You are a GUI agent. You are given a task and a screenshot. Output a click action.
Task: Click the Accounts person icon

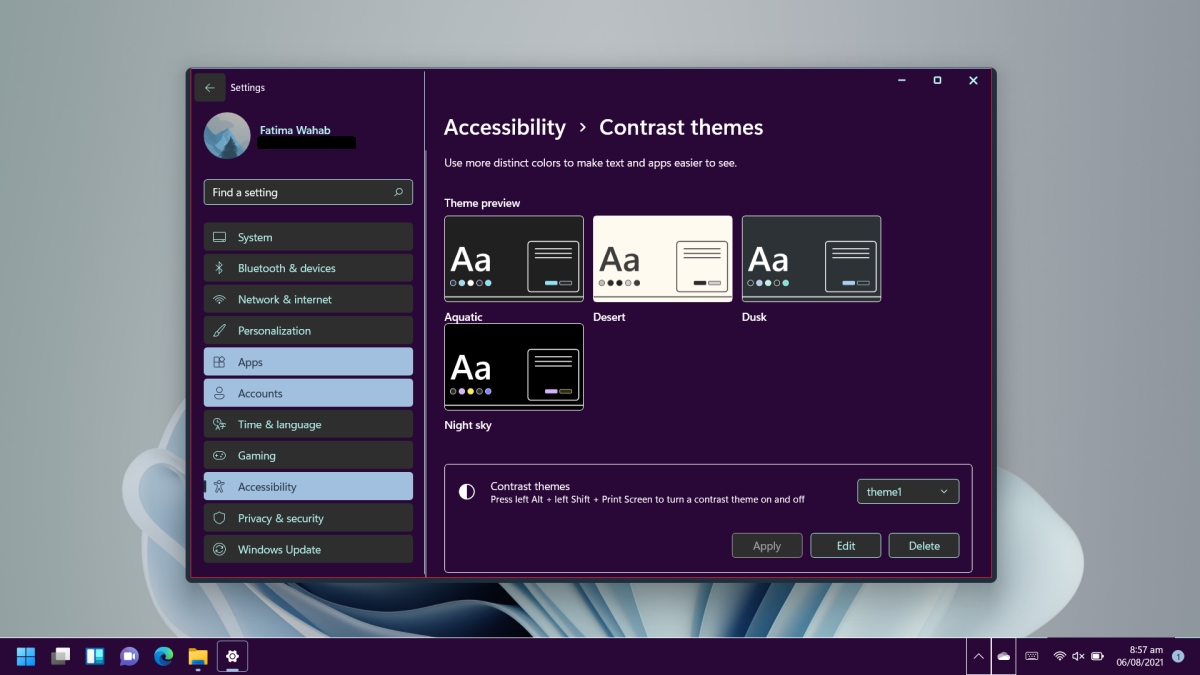pyautogui.click(x=219, y=393)
